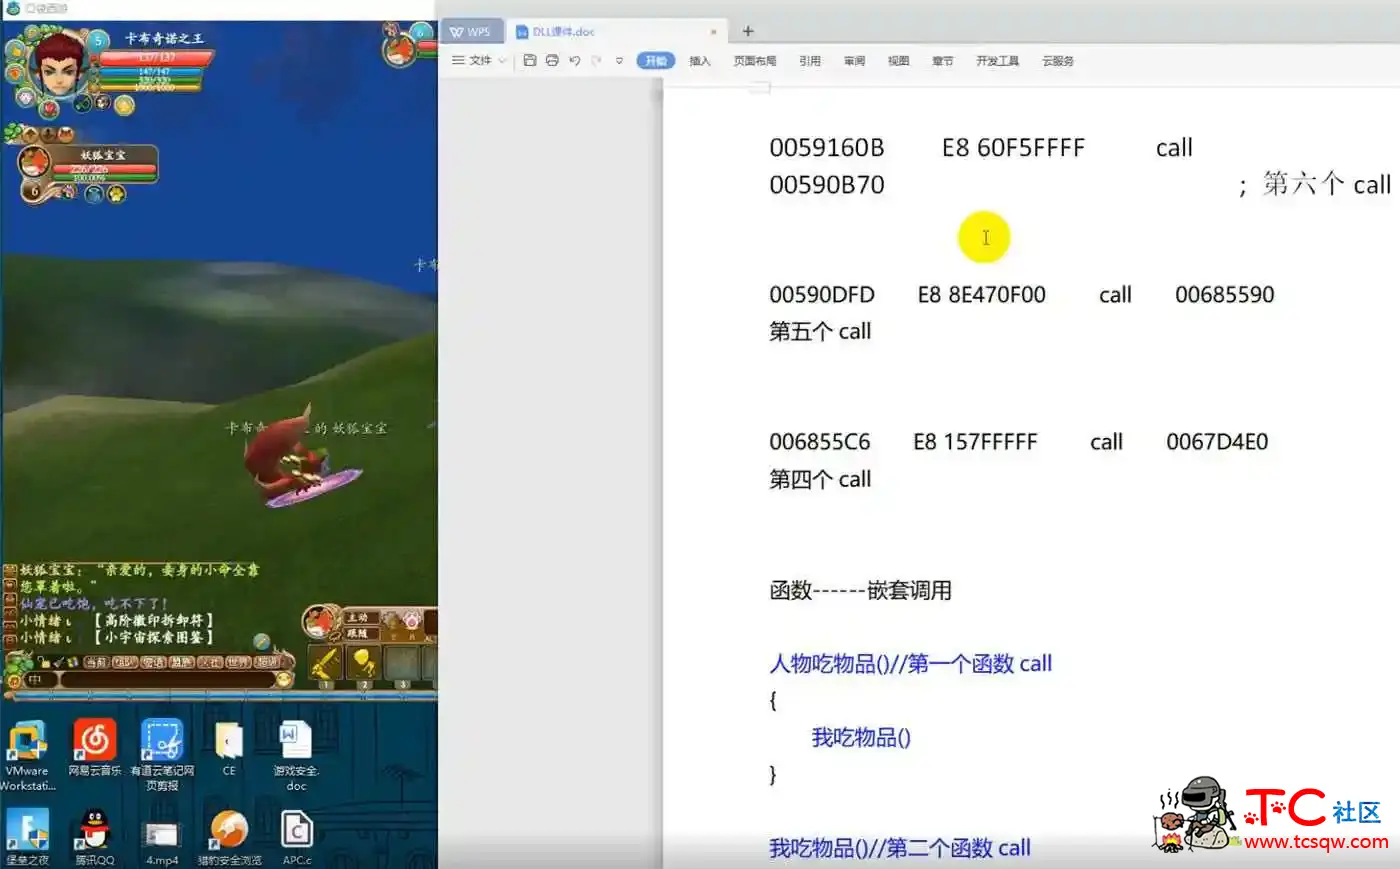Click the Print icon in WPS toolbar
Screen dimensions: 1400x869
point(552,60)
